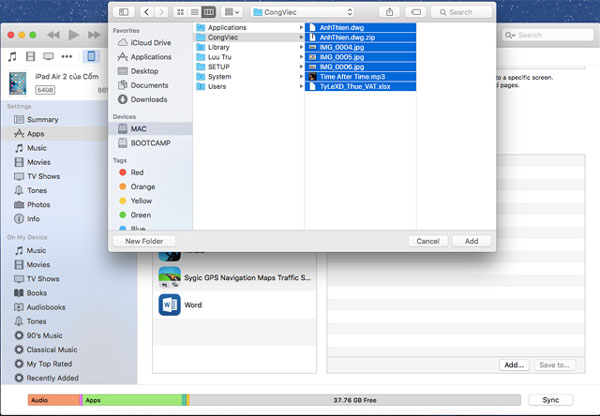Open TV Shows library icon in iTunes
600x416 pixels.
(48, 57)
